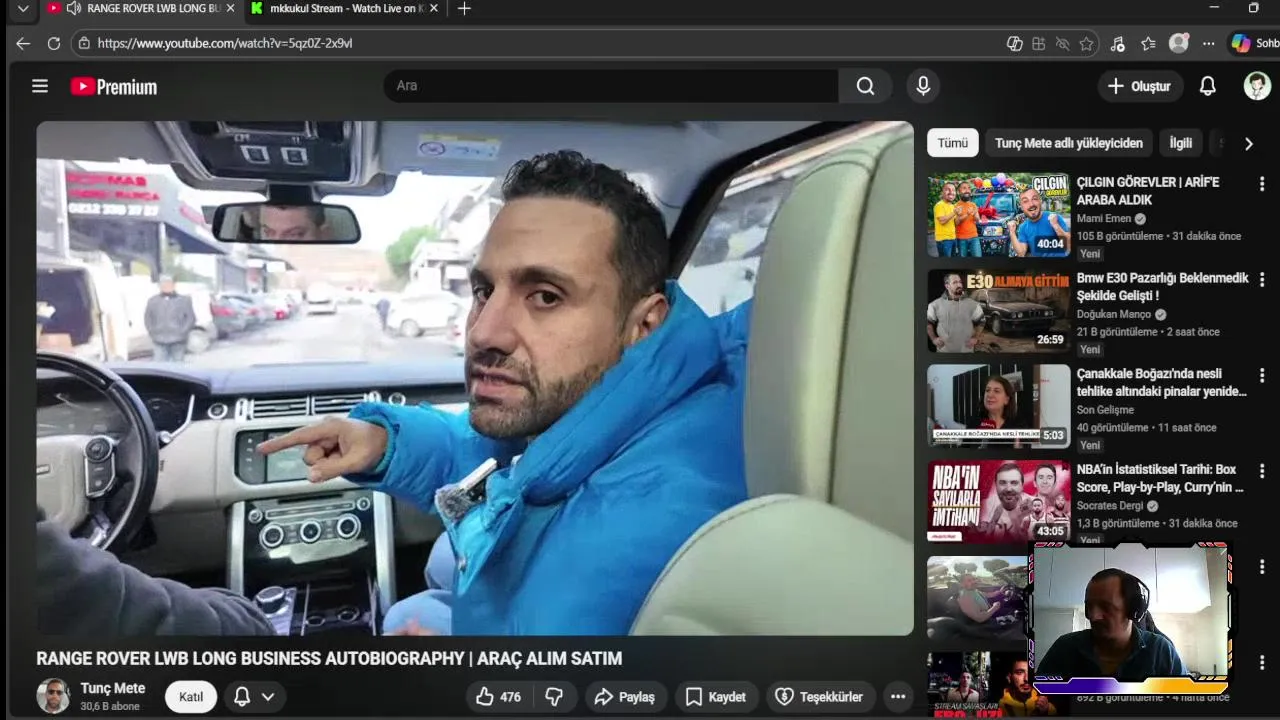Click the Teşekkürler thanks button
This screenshot has height=720, width=1280.
(820, 697)
